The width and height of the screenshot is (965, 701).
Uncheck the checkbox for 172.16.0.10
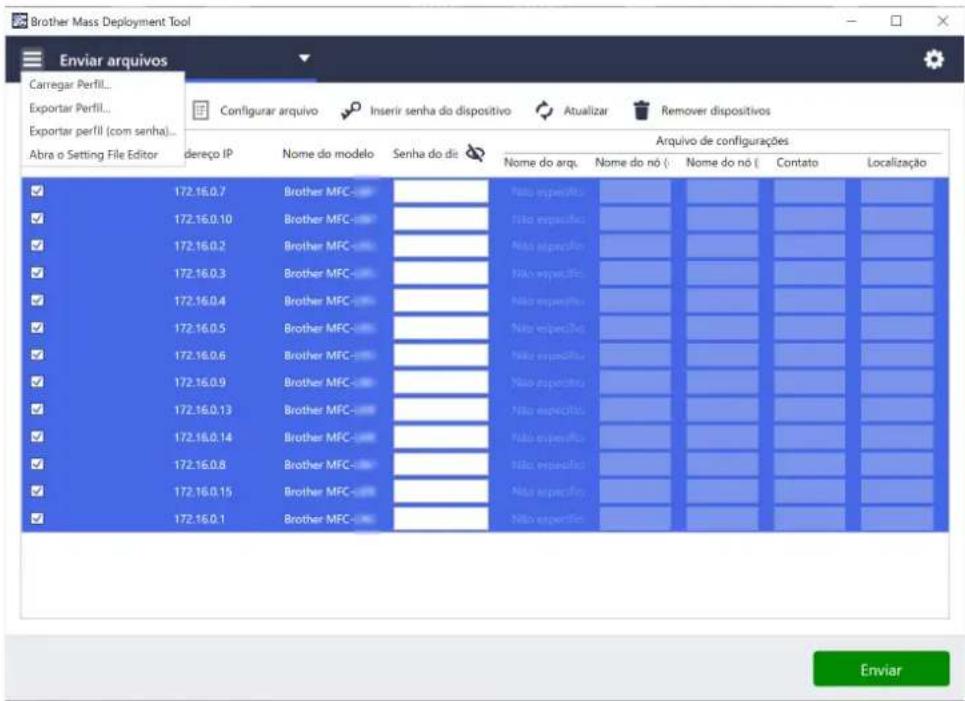[37, 218]
